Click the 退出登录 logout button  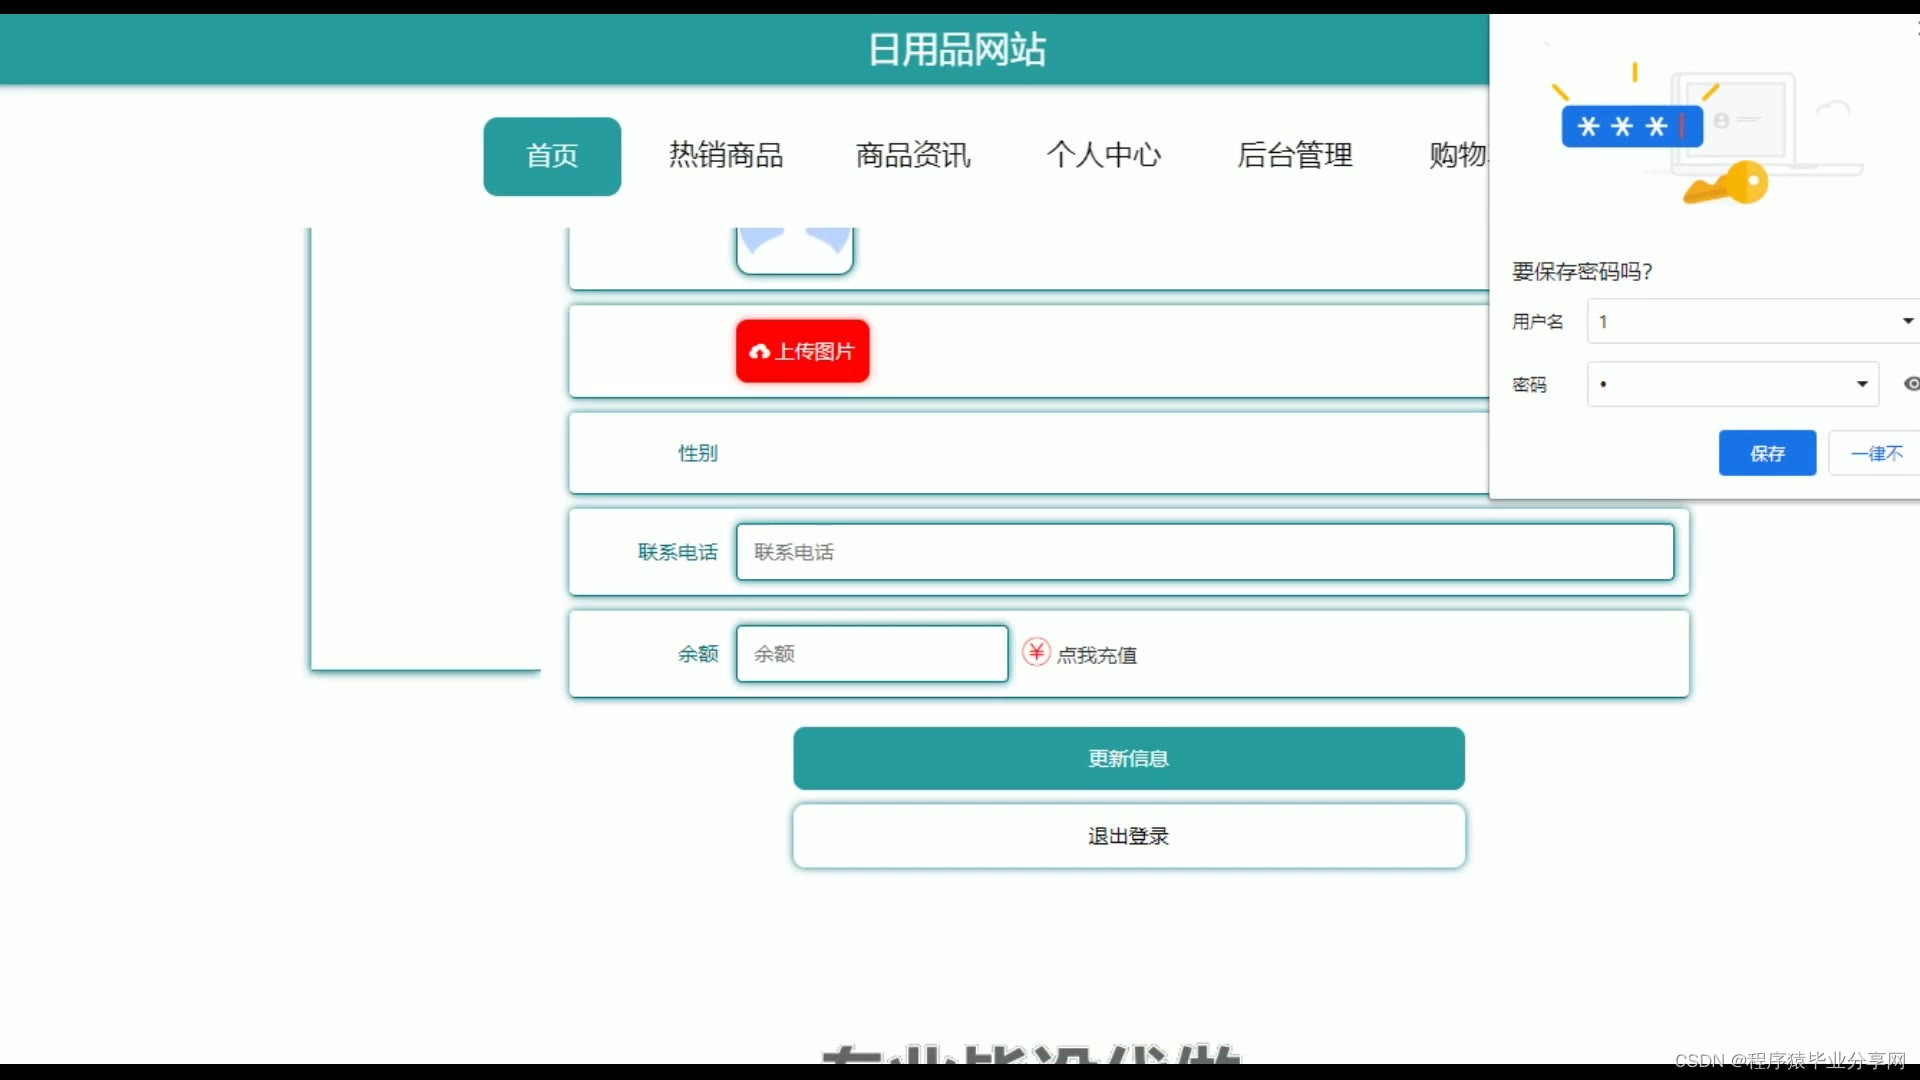pos(1129,836)
